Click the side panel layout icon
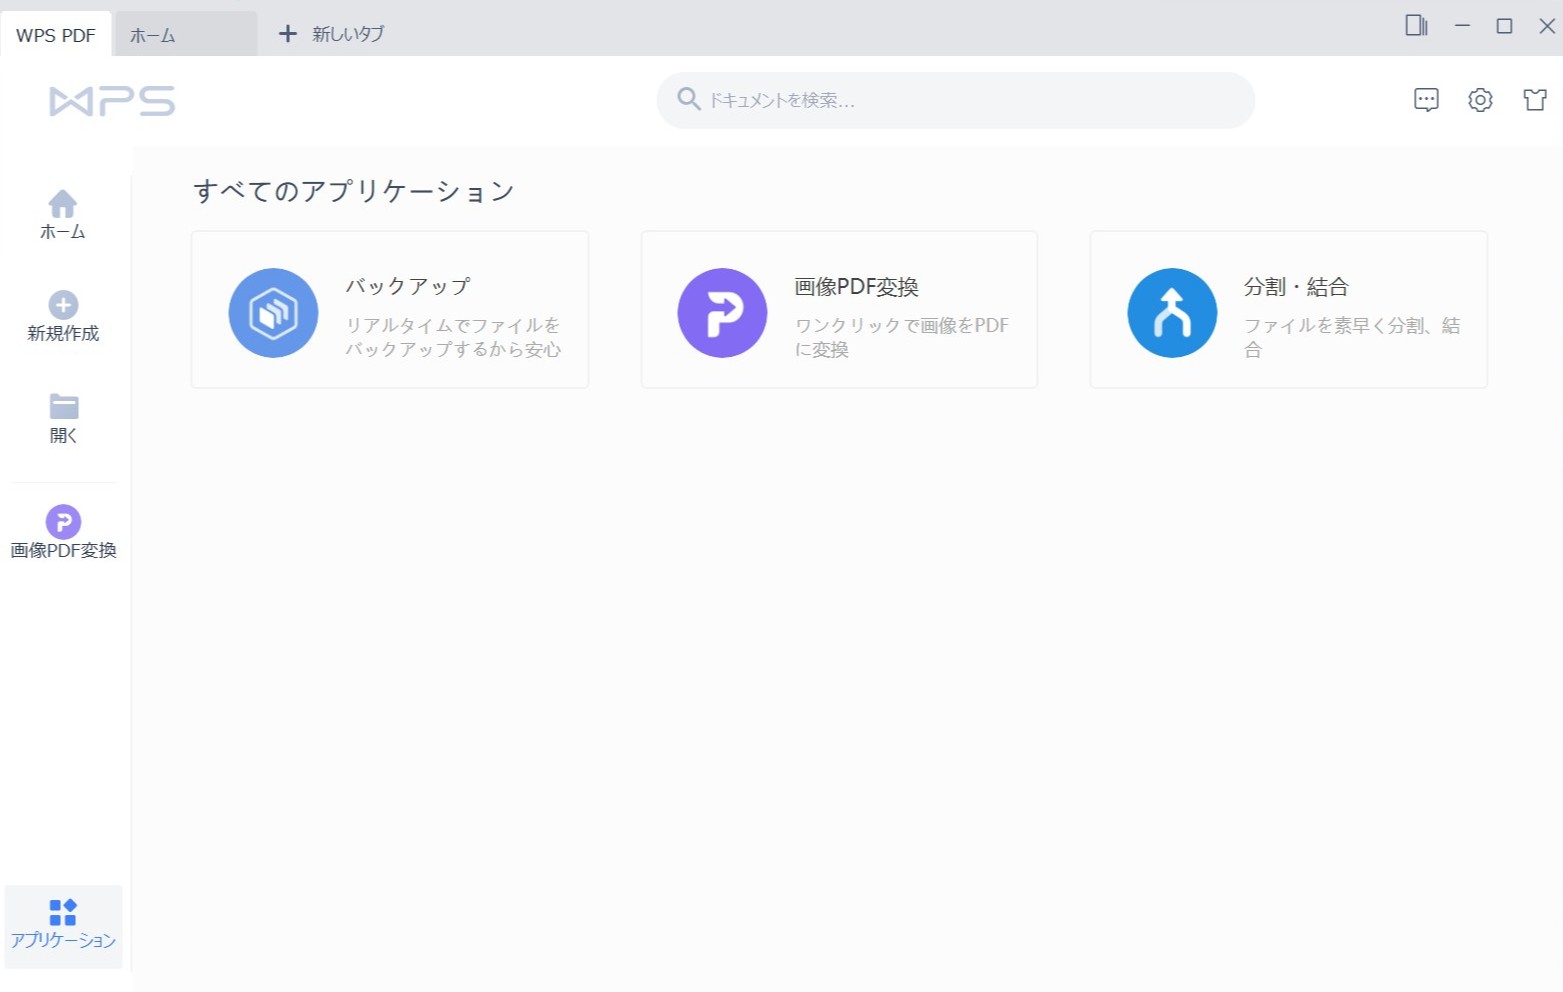Screen dimensions: 1563x992 click(x=1416, y=26)
